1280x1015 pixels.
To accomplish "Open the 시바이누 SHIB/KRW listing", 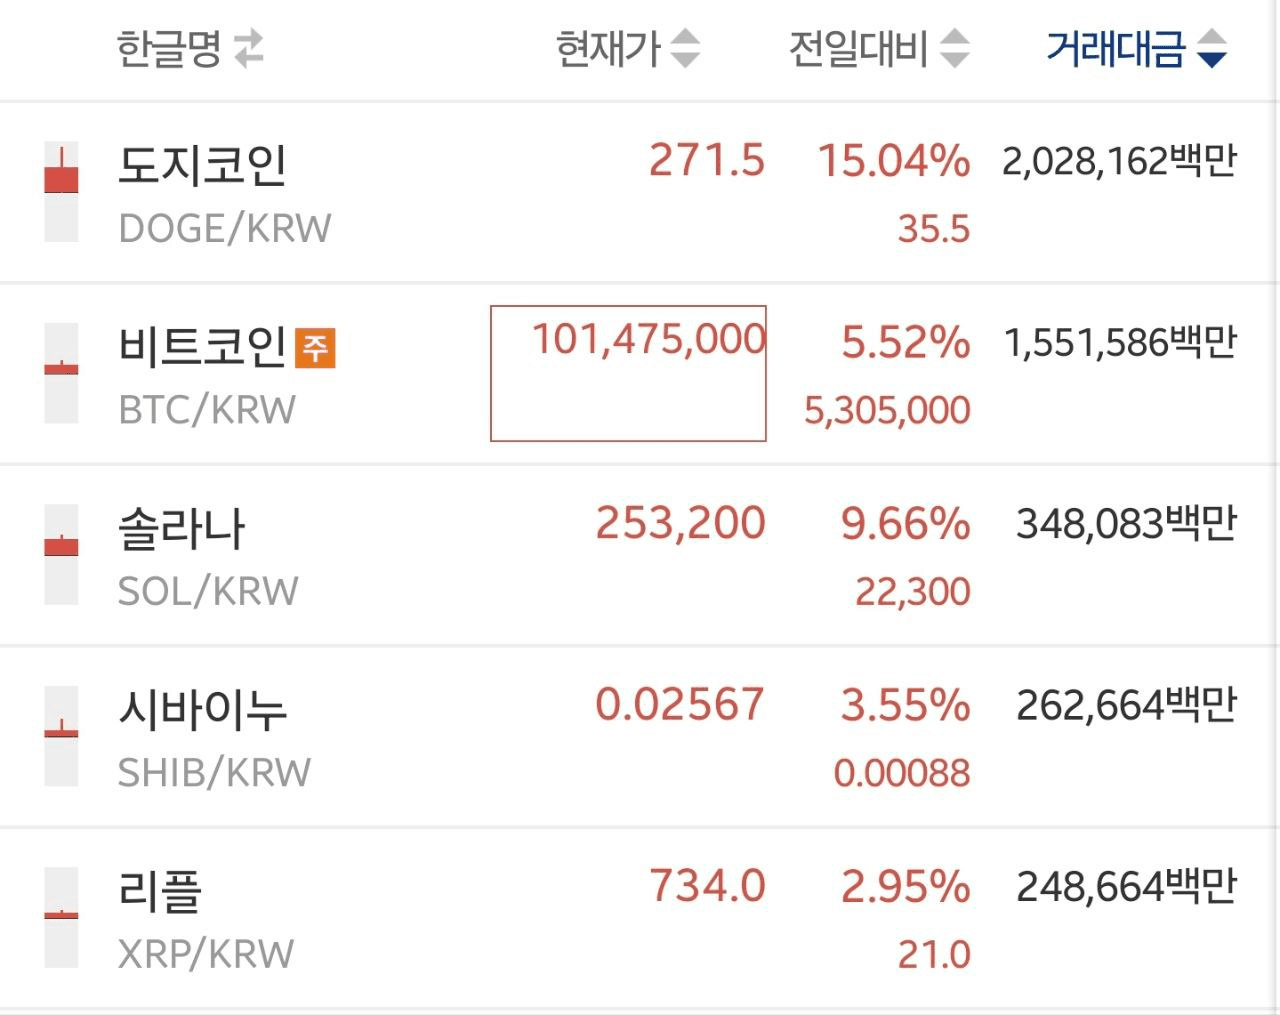I will coord(203,711).
